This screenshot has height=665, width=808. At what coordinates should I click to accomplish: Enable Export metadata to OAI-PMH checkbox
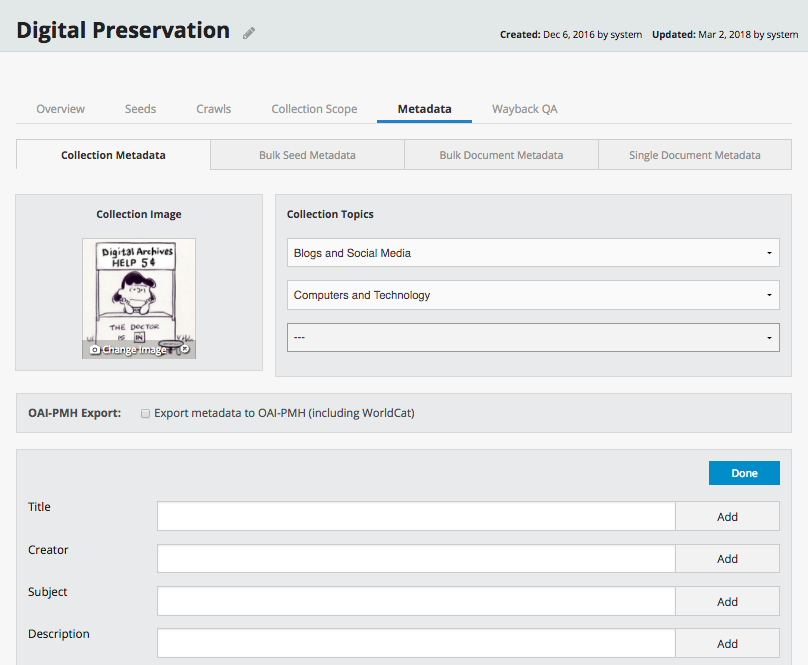pyautogui.click(x=146, y=413)
